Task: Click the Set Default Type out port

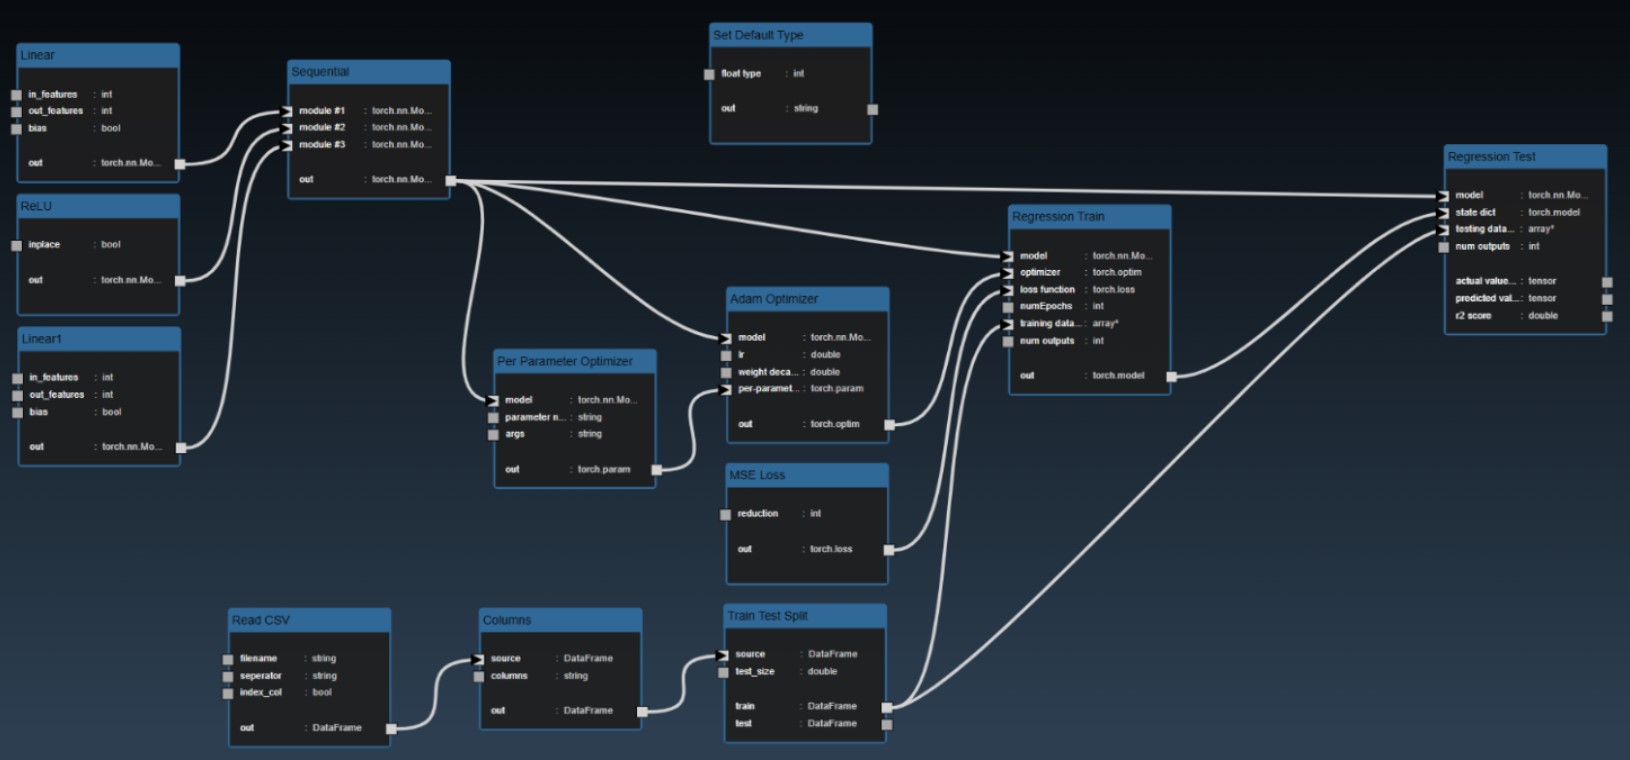Action: click(872, 109)
